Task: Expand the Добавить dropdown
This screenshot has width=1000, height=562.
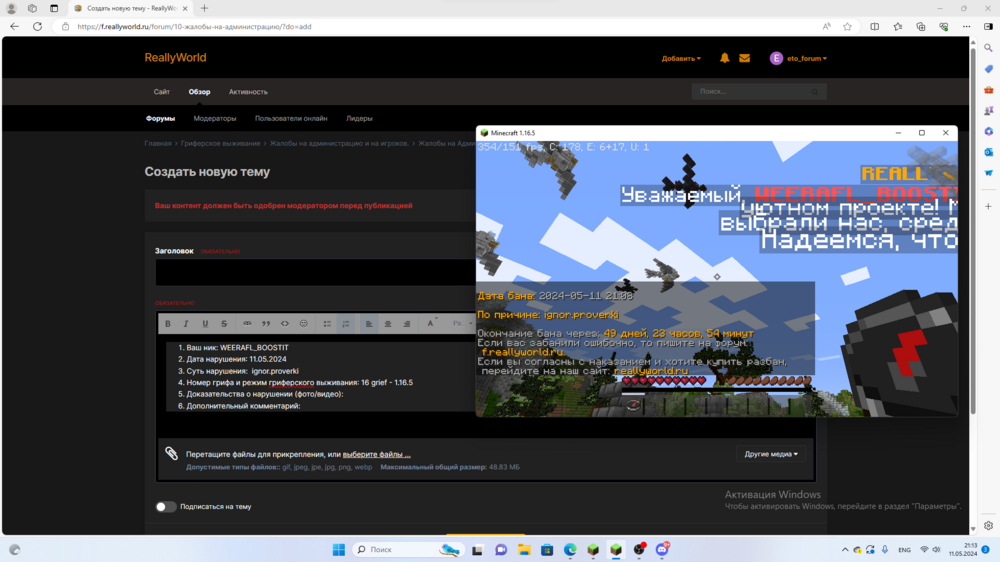Action: [x=681, y=59]
